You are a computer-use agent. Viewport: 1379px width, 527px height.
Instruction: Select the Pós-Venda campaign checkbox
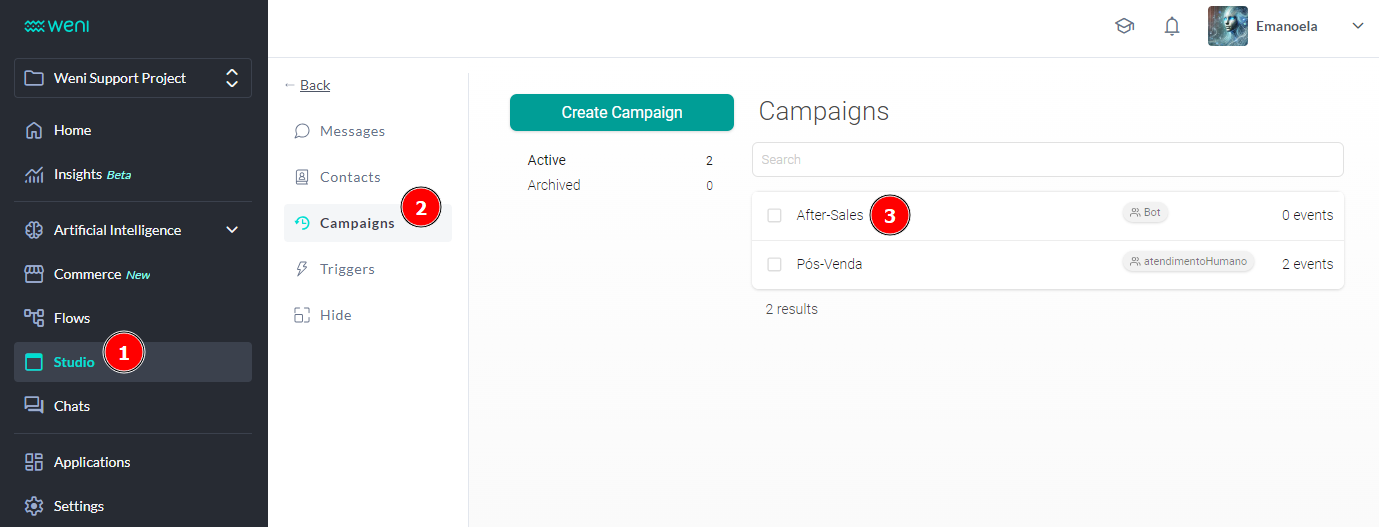[774, 264]
